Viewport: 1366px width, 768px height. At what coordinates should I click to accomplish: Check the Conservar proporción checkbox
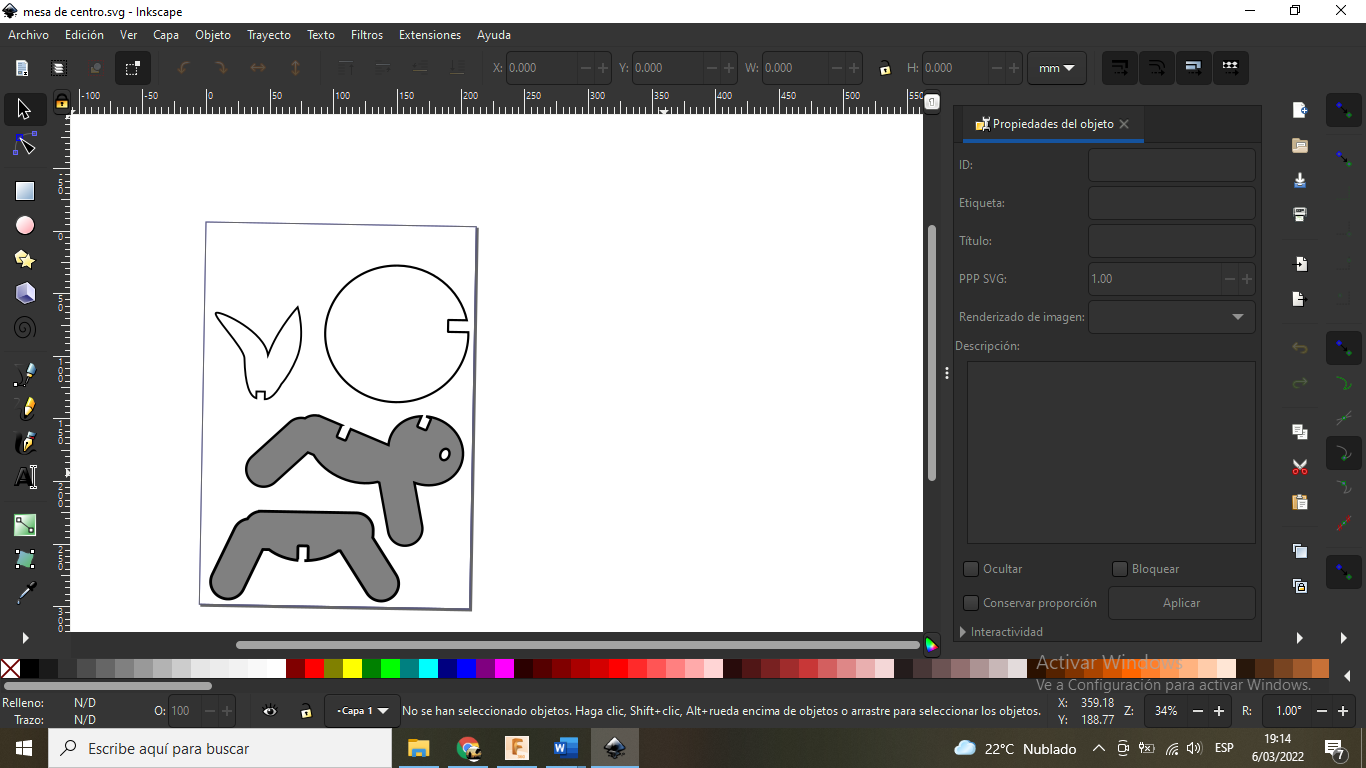(970, 603)
